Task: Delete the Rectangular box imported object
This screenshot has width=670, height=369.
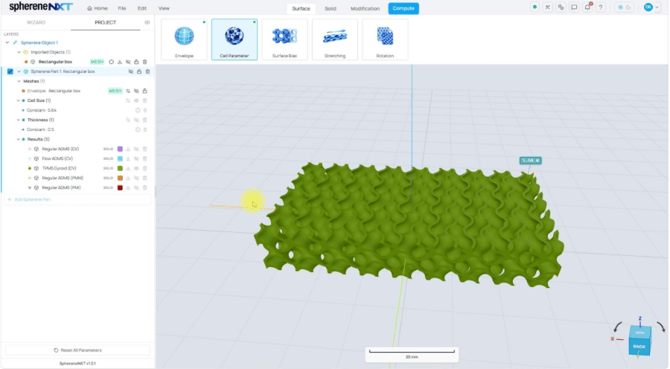Action: point(145,62)
